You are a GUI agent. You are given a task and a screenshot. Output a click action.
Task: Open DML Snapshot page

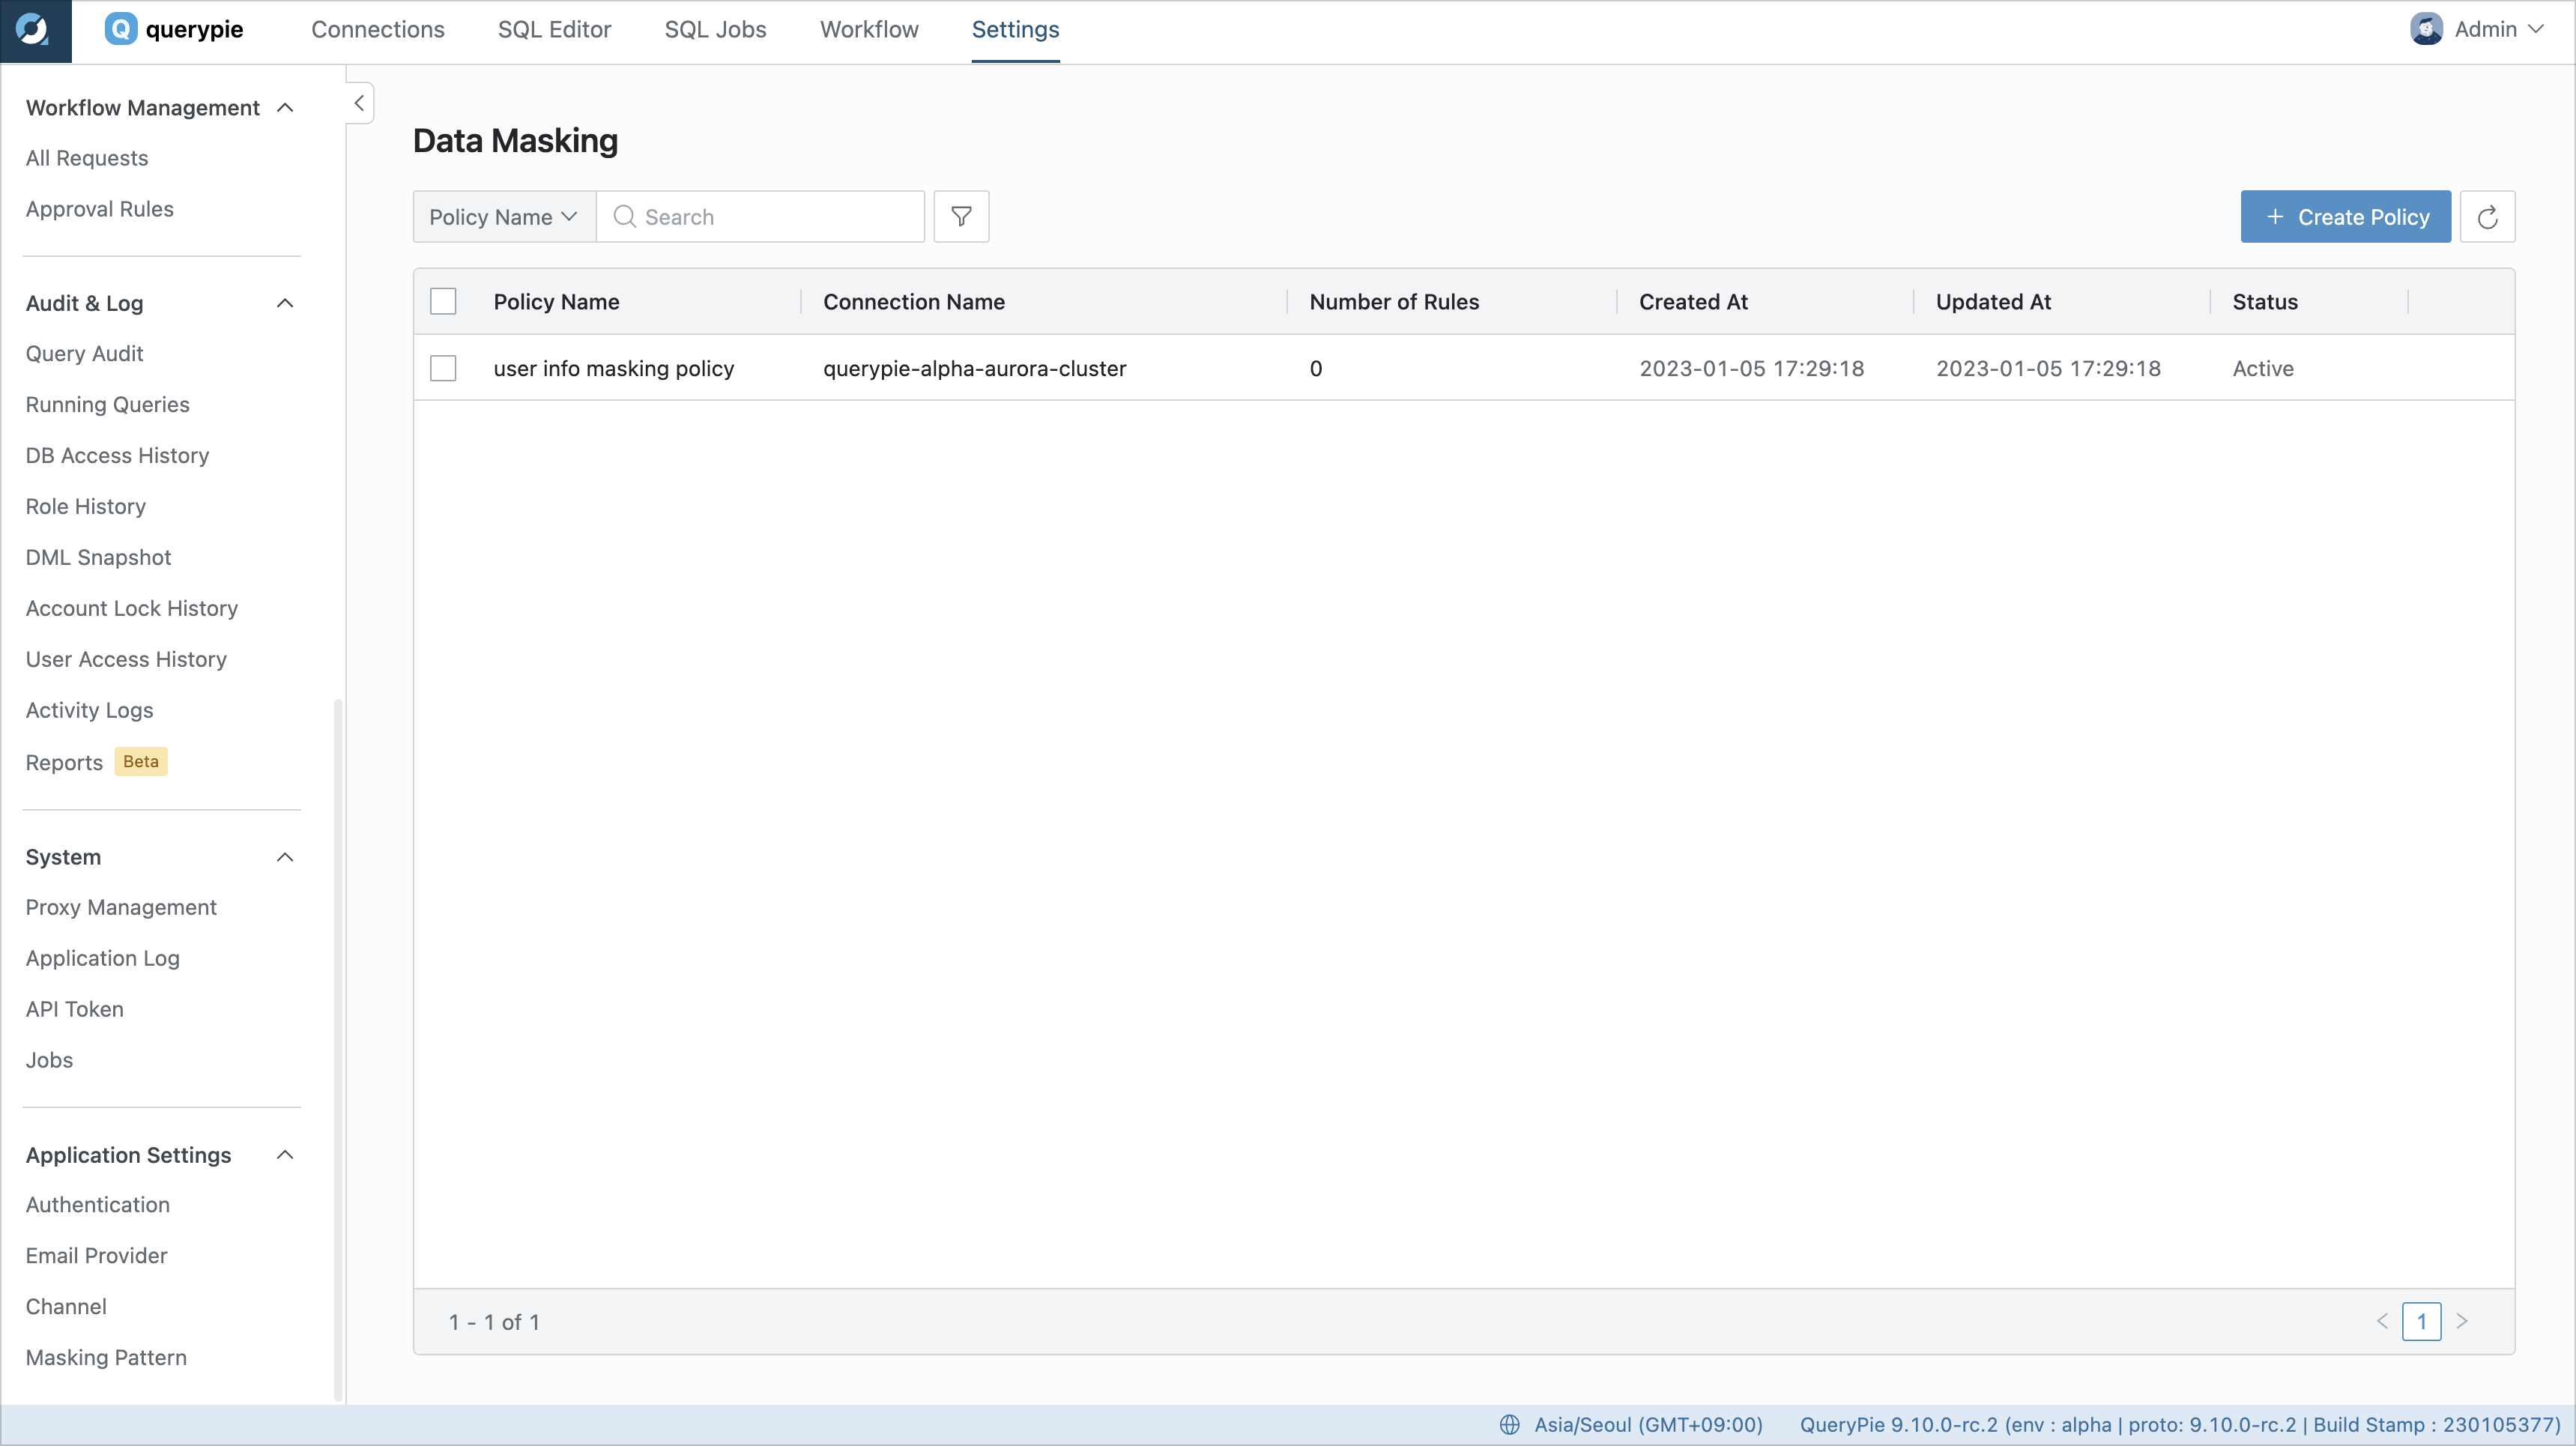pyautogui.click(x=99, y=557)
